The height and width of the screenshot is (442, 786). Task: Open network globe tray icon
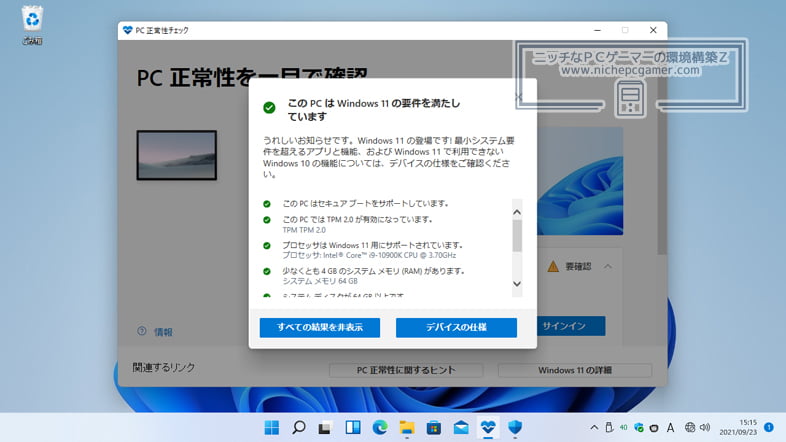pos(690,427)
